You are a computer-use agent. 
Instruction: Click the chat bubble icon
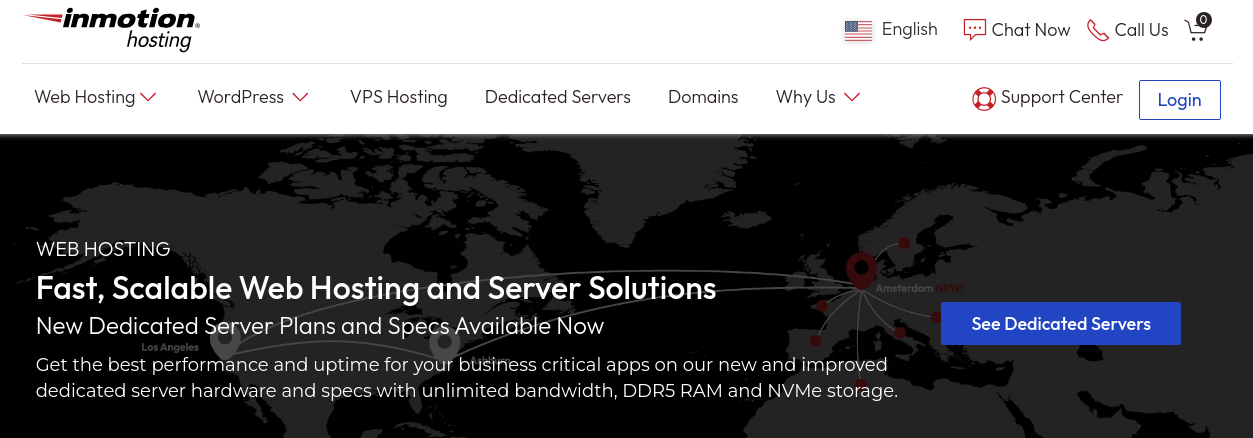pyautogui.click(x=974, y=30)
